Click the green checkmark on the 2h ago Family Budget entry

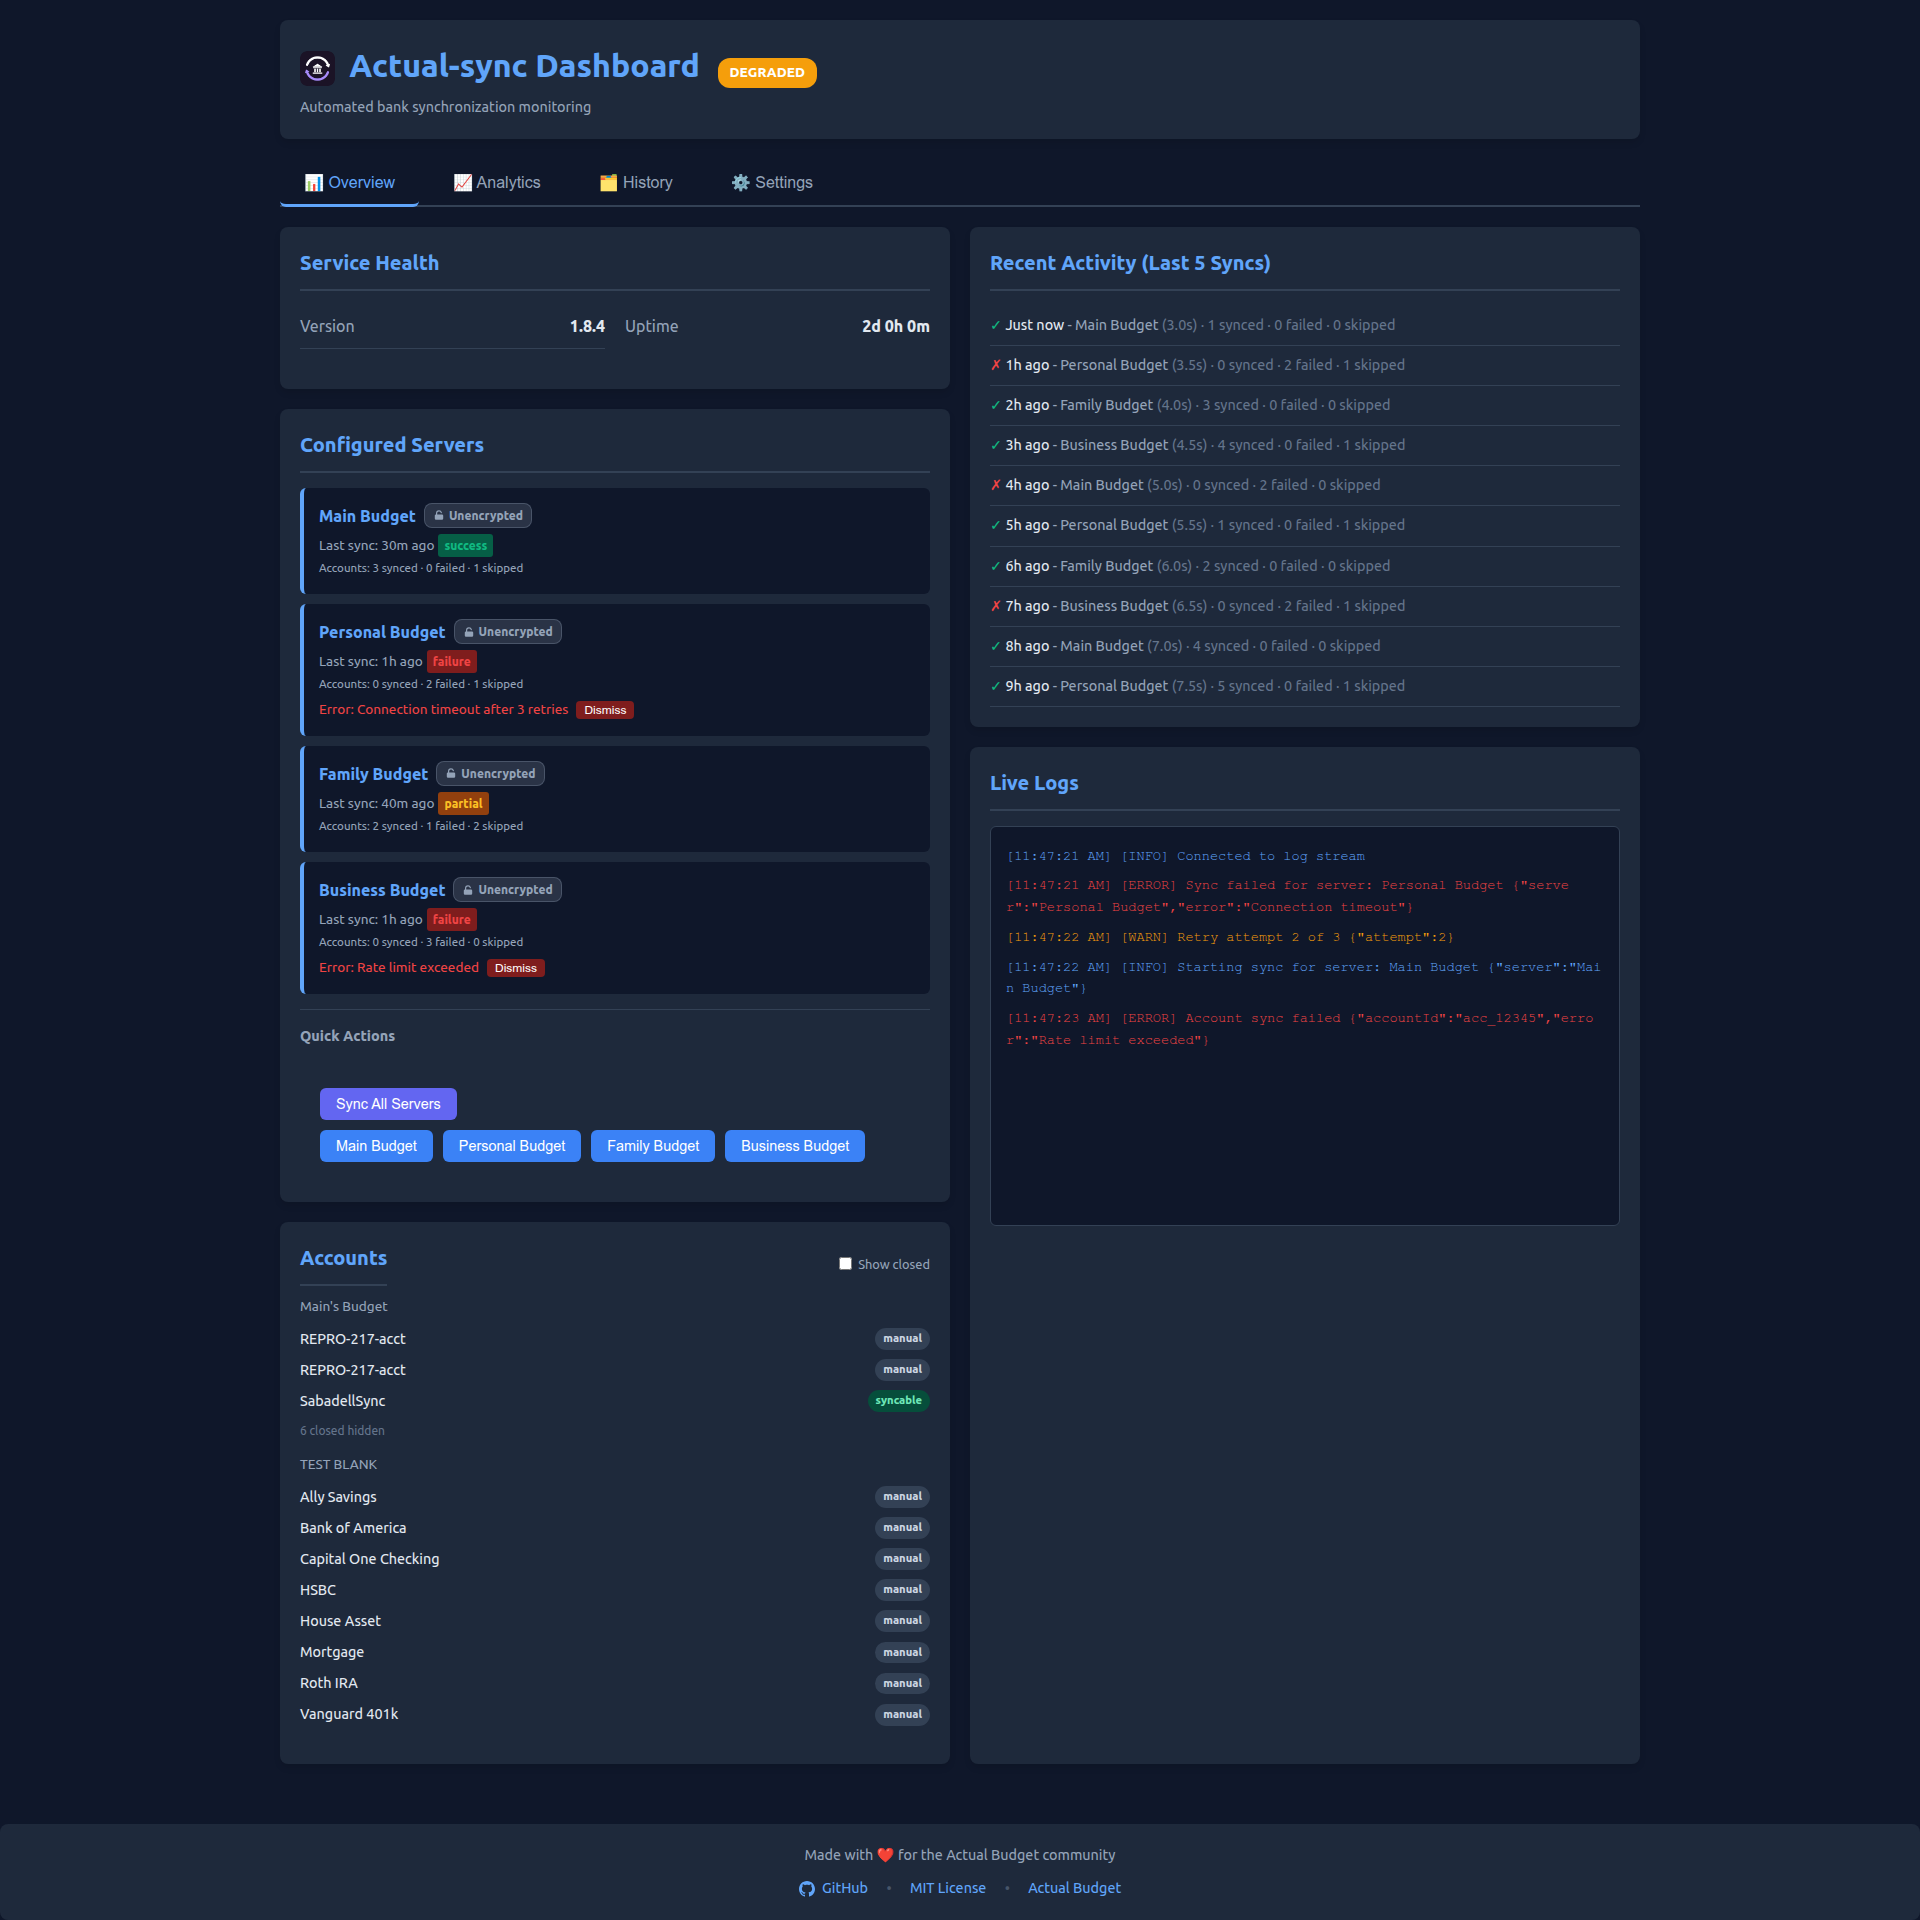point(996,405)
